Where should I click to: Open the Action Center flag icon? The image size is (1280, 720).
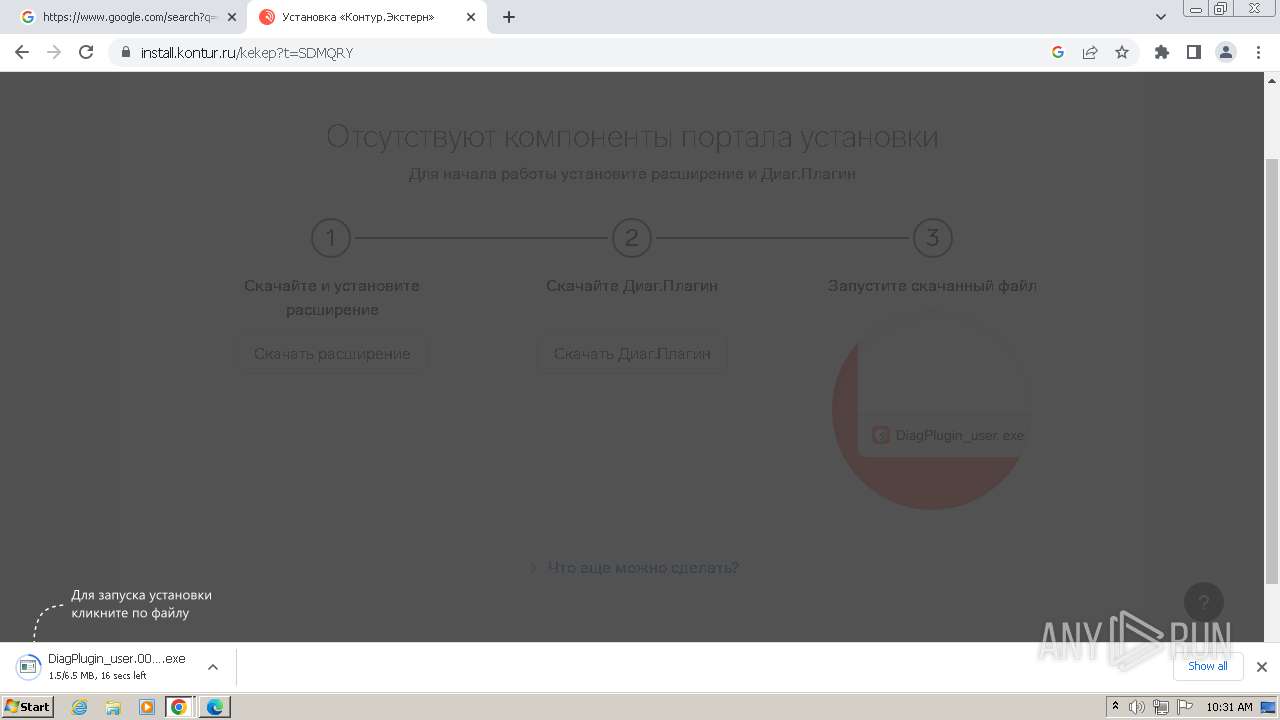pos(1183,707)
